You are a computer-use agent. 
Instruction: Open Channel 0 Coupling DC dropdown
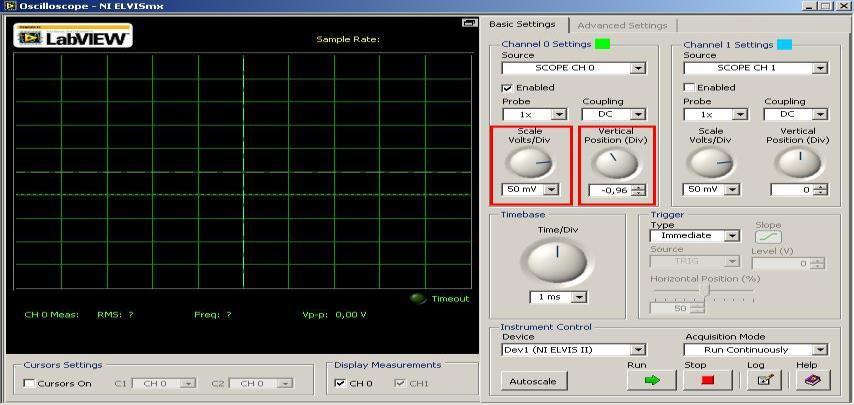click(x=613, y=114)
